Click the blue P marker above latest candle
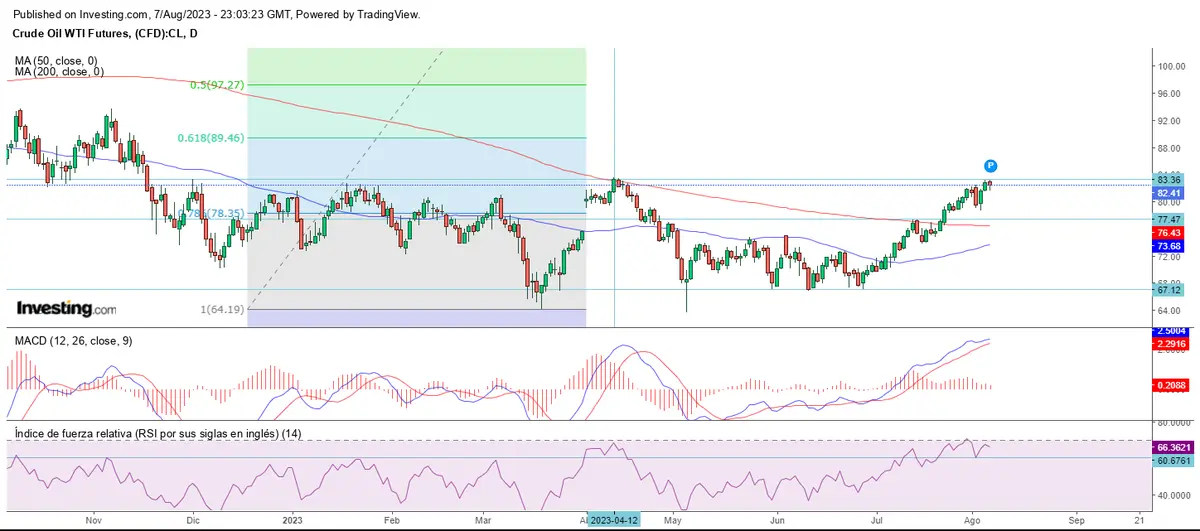1200x531 pixels. click(990, 165)
